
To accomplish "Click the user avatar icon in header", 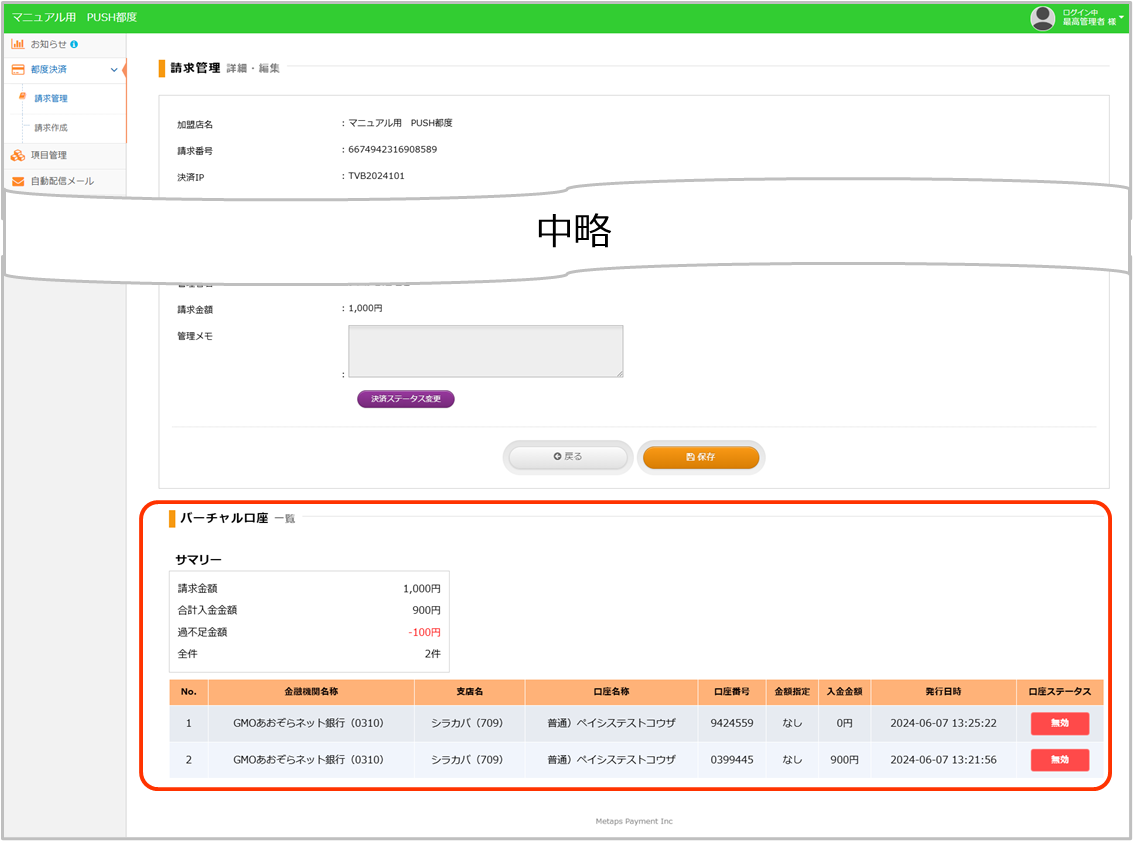I will [x=1043, y=17].
